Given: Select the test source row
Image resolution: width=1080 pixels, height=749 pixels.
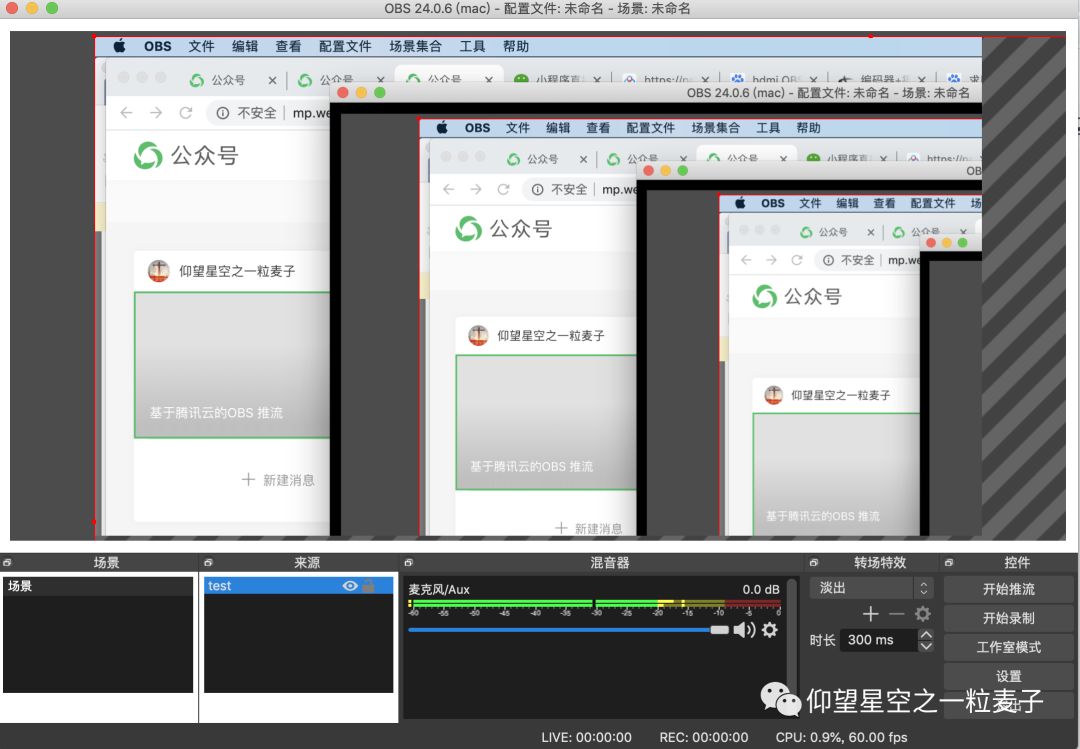Looking at the screenshot, I should coord(298,586).
